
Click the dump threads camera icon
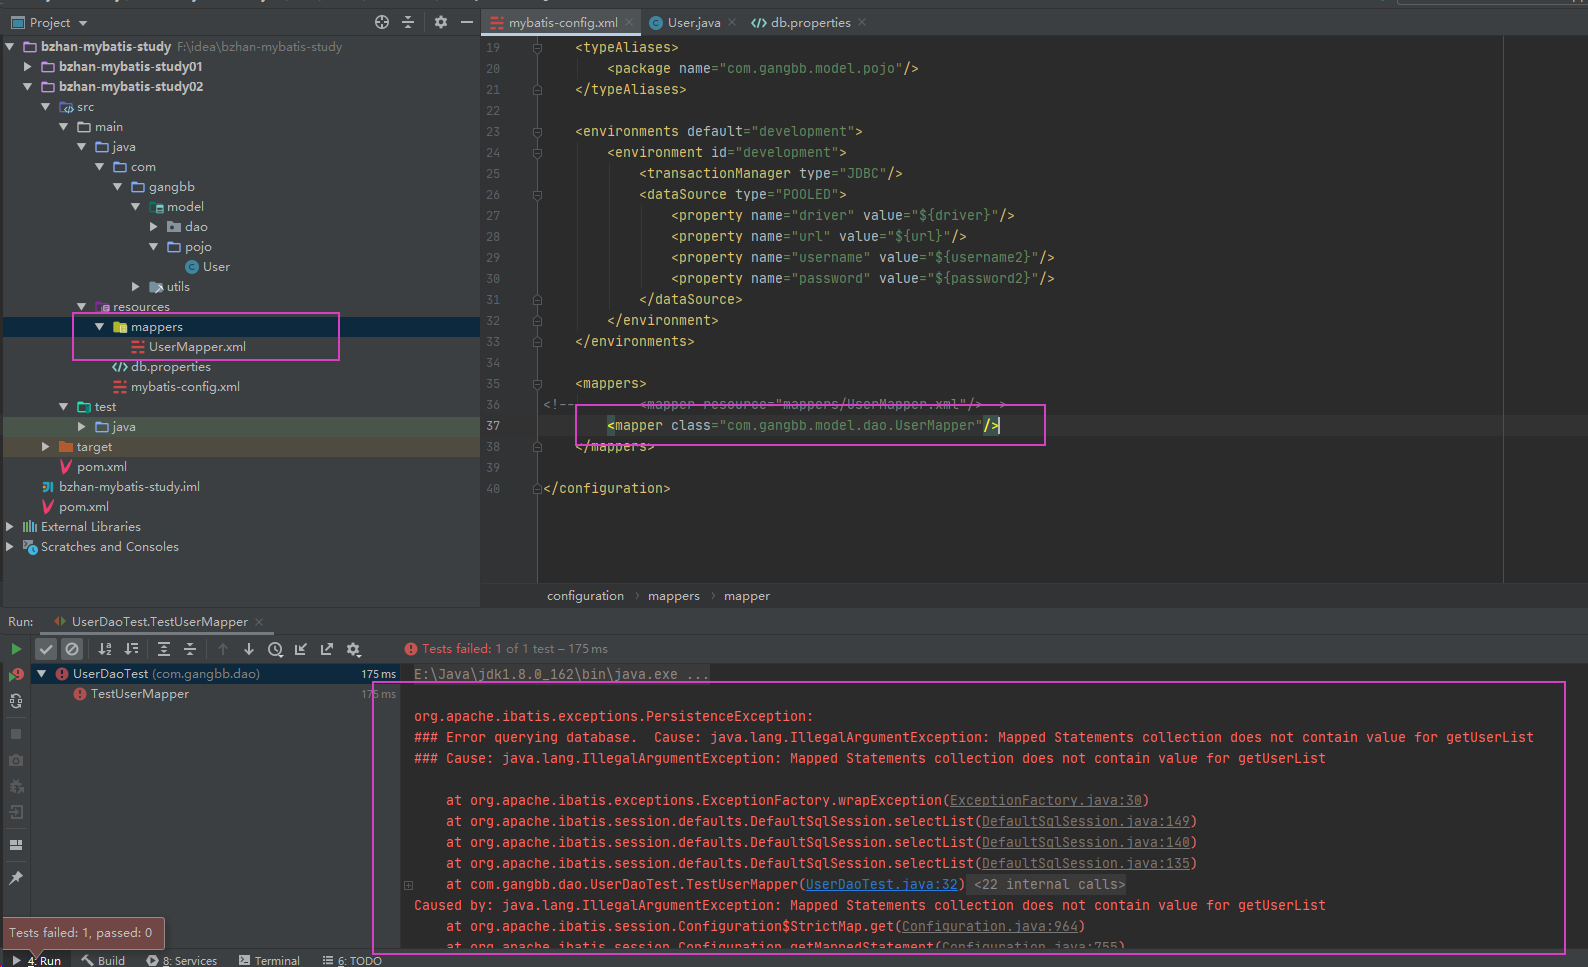point(16,760)
